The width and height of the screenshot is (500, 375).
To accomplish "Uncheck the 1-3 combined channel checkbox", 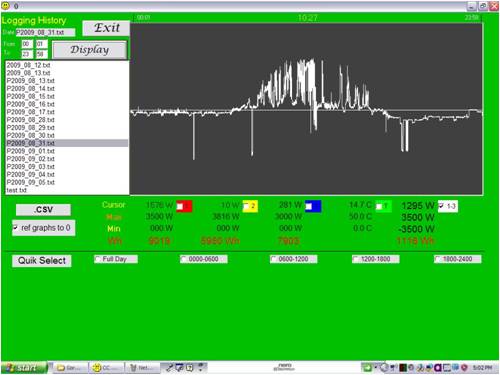I will click(x=441, y=206).
